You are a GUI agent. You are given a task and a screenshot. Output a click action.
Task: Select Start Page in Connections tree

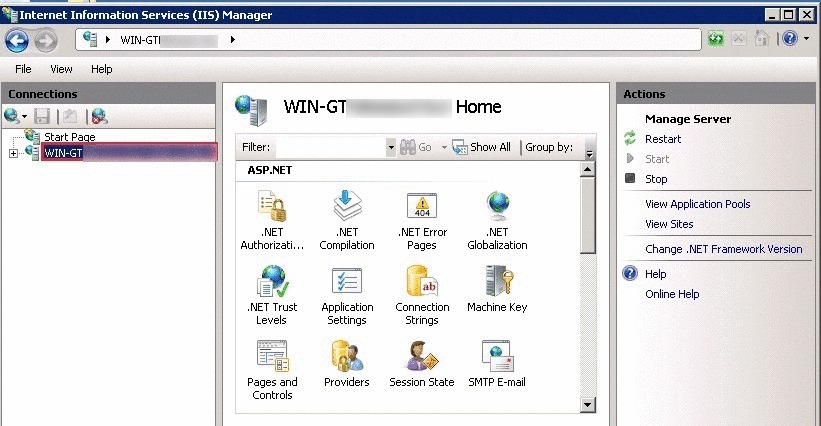69,136
